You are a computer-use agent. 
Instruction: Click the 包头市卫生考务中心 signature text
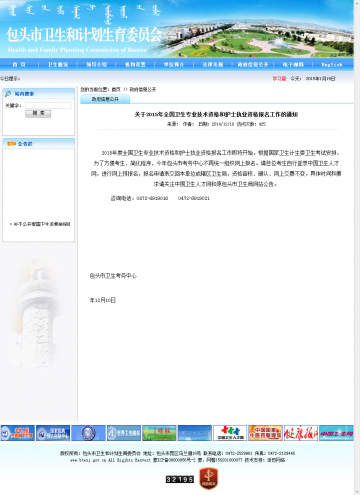coord(113,276)
